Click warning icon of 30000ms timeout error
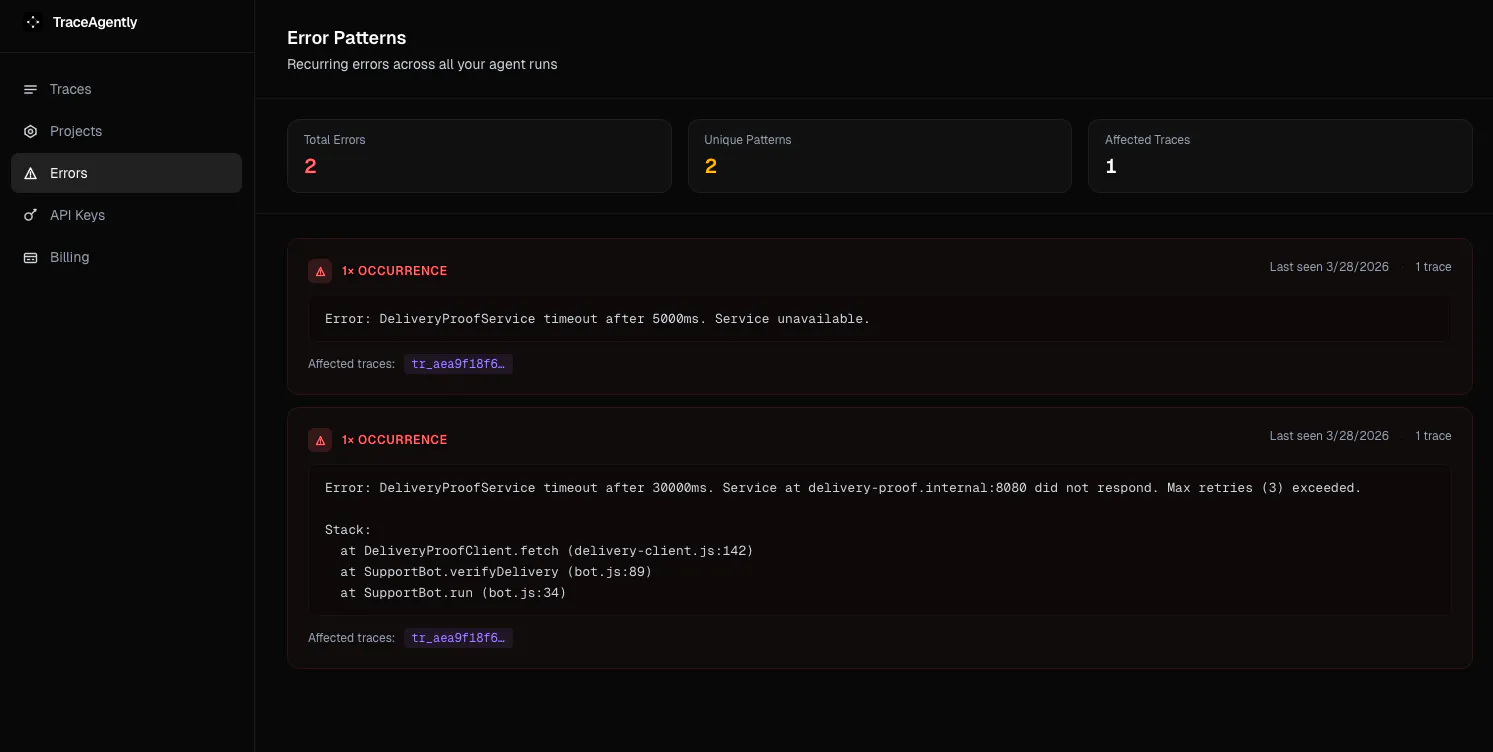Screen dimensions: 1493x752 click(320, 440)
